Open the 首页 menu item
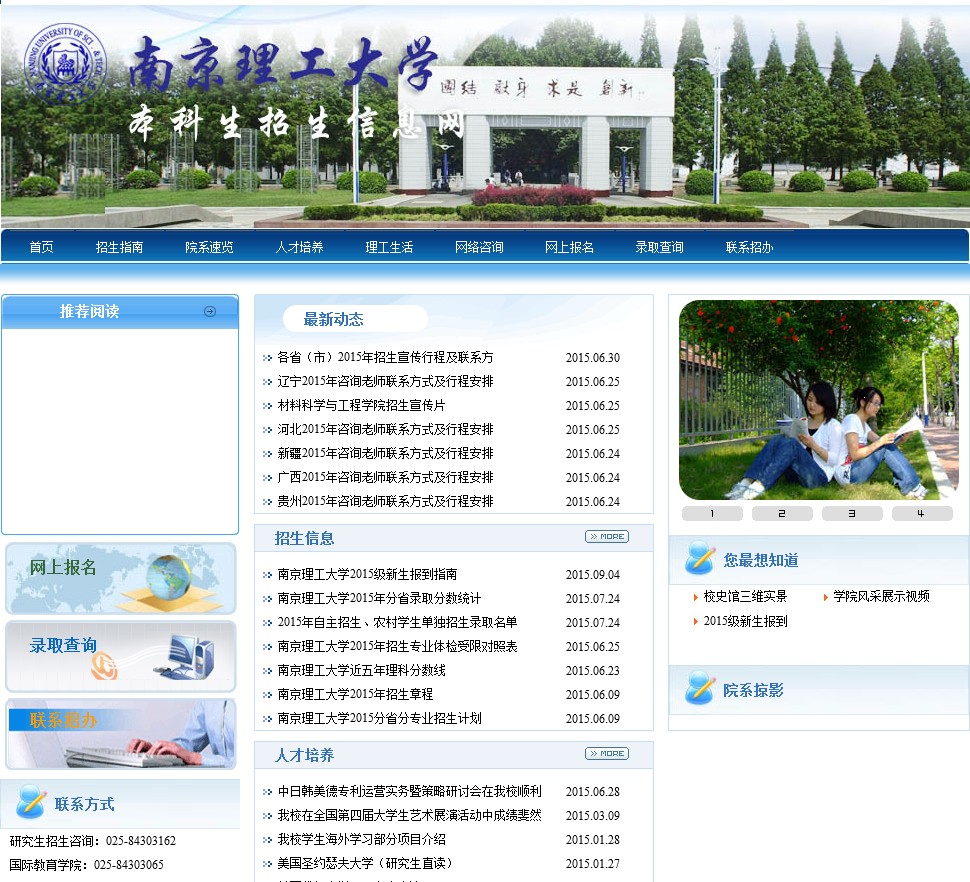Viewport: 970px width, 882px height. coord(41,247)
